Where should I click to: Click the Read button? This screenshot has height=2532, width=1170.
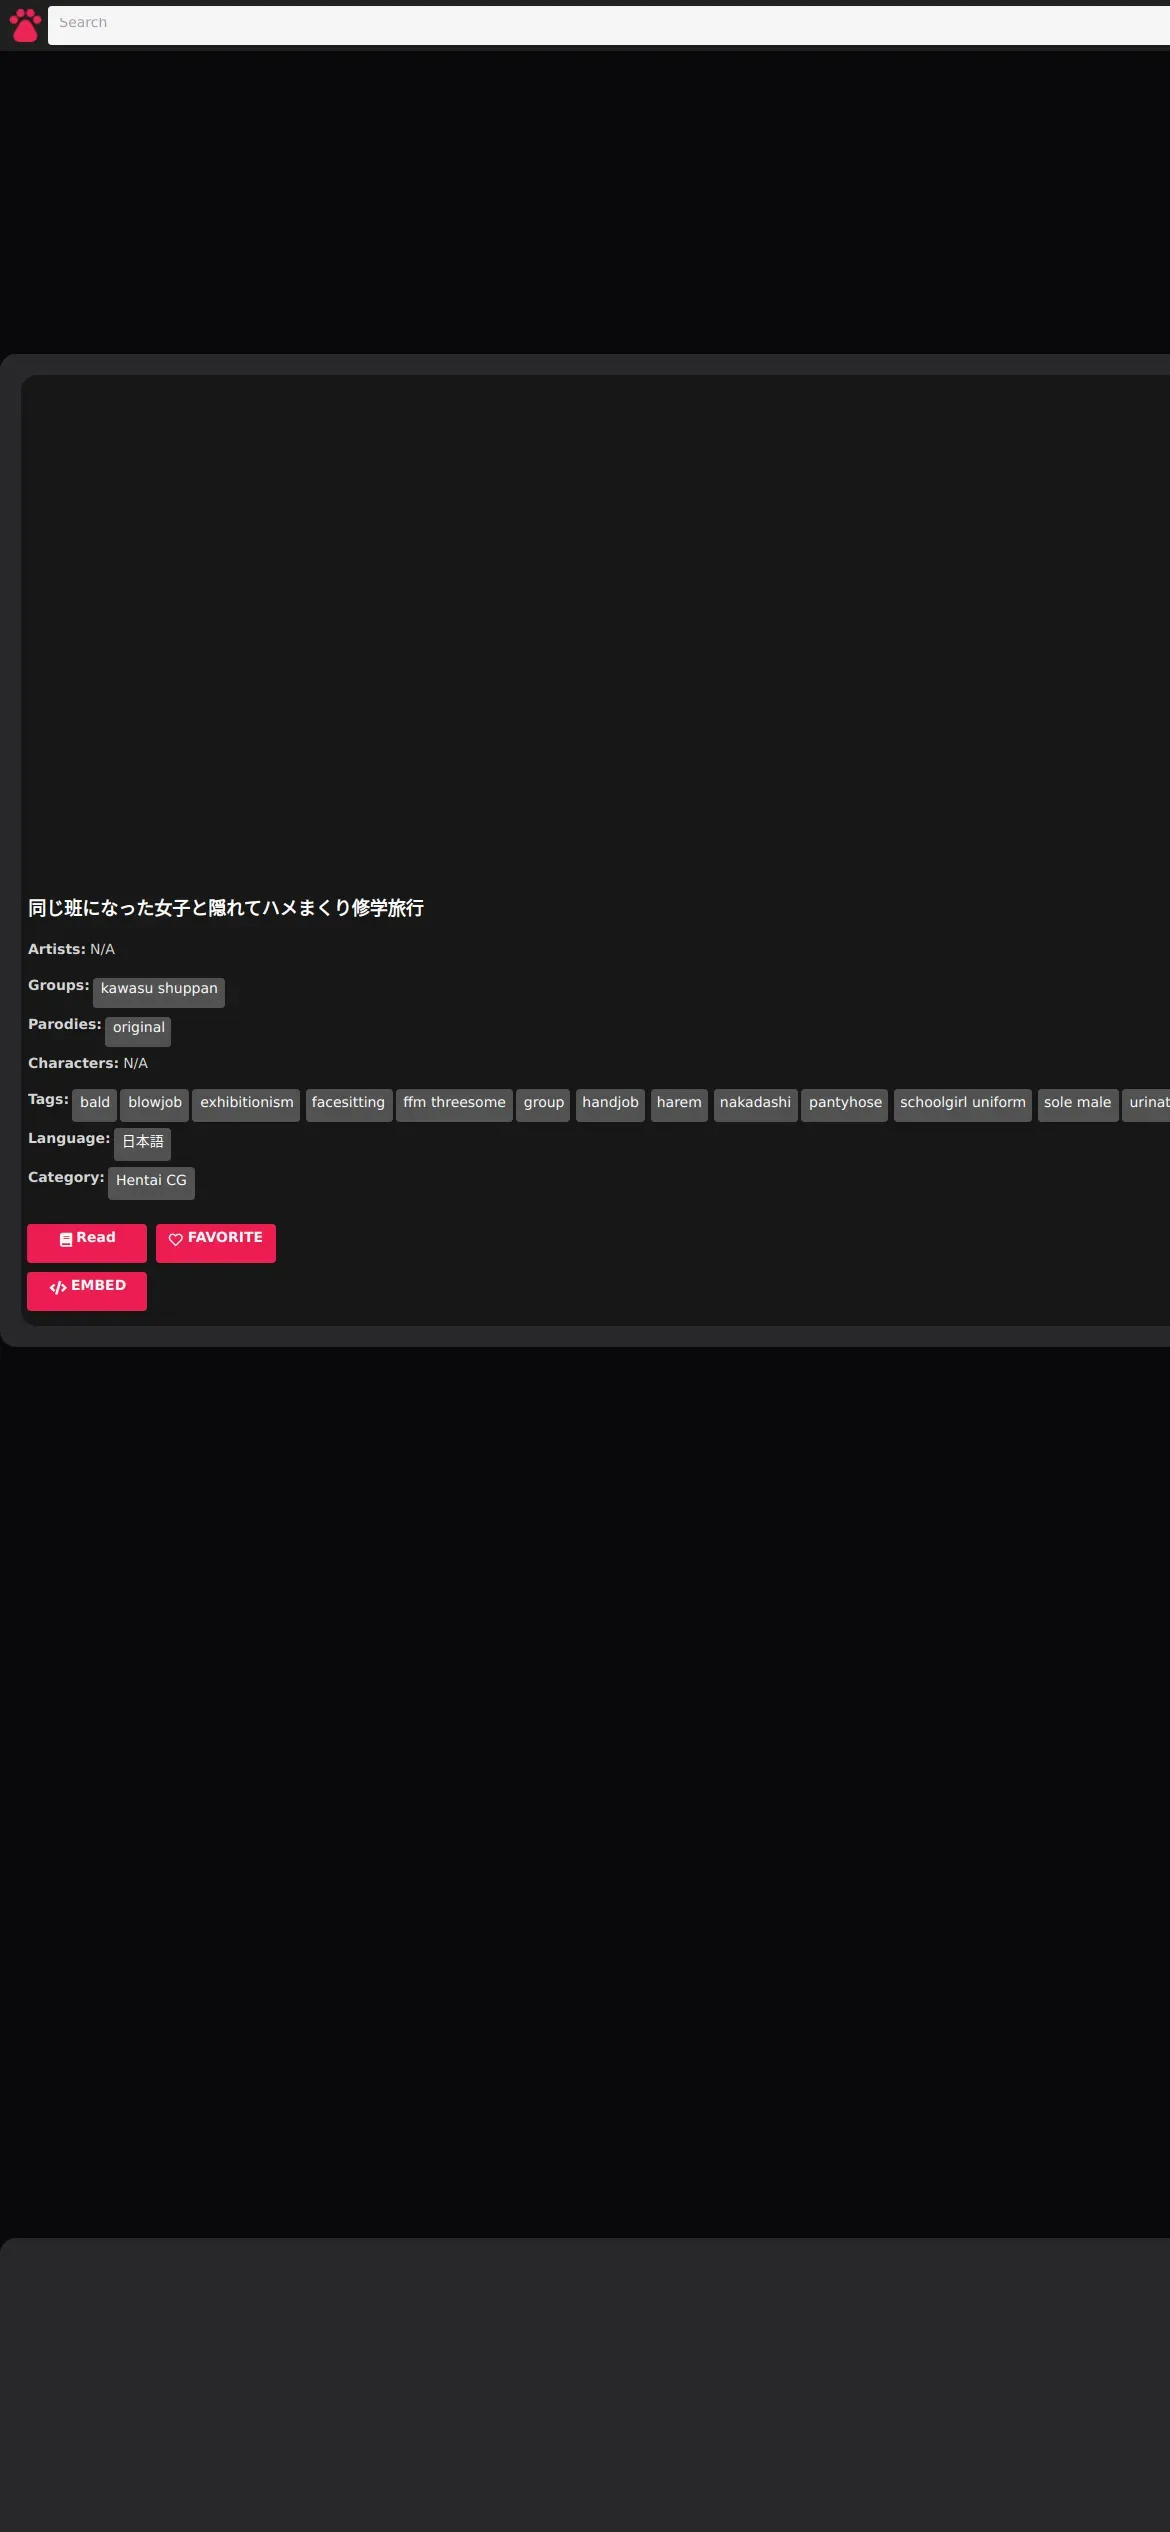[87, 1243]
